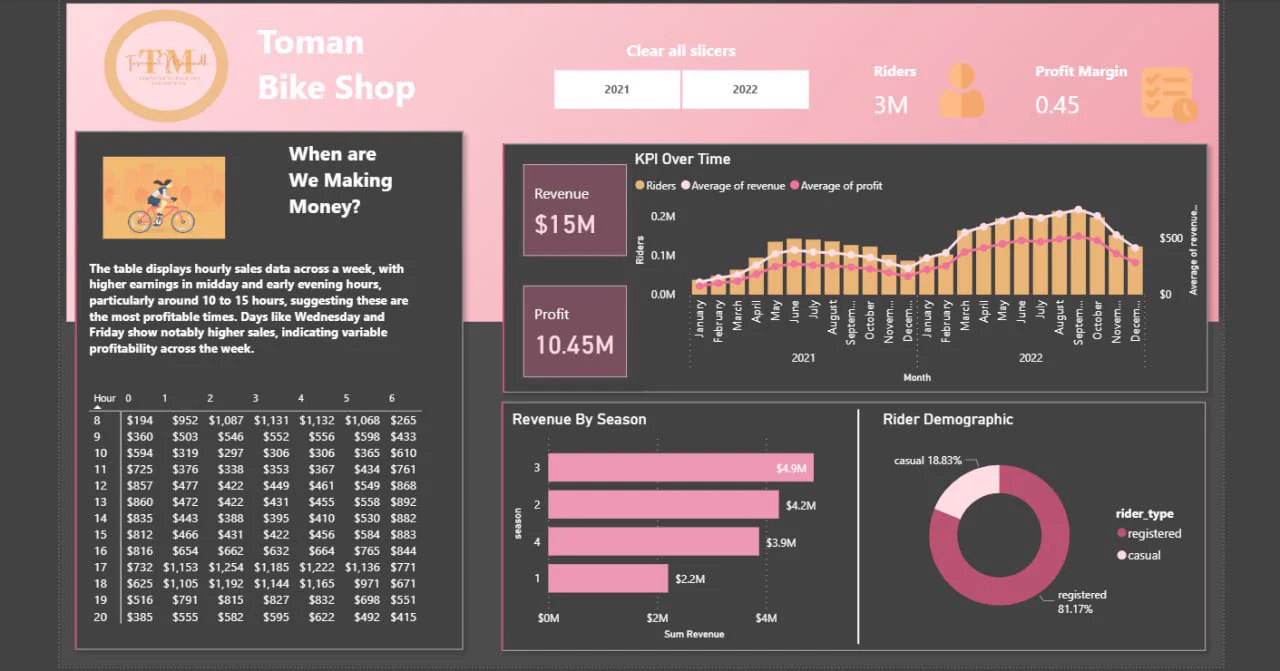Click the $892 table cell
This screenshot has height=671, width=1280.
tap(403, 503)
